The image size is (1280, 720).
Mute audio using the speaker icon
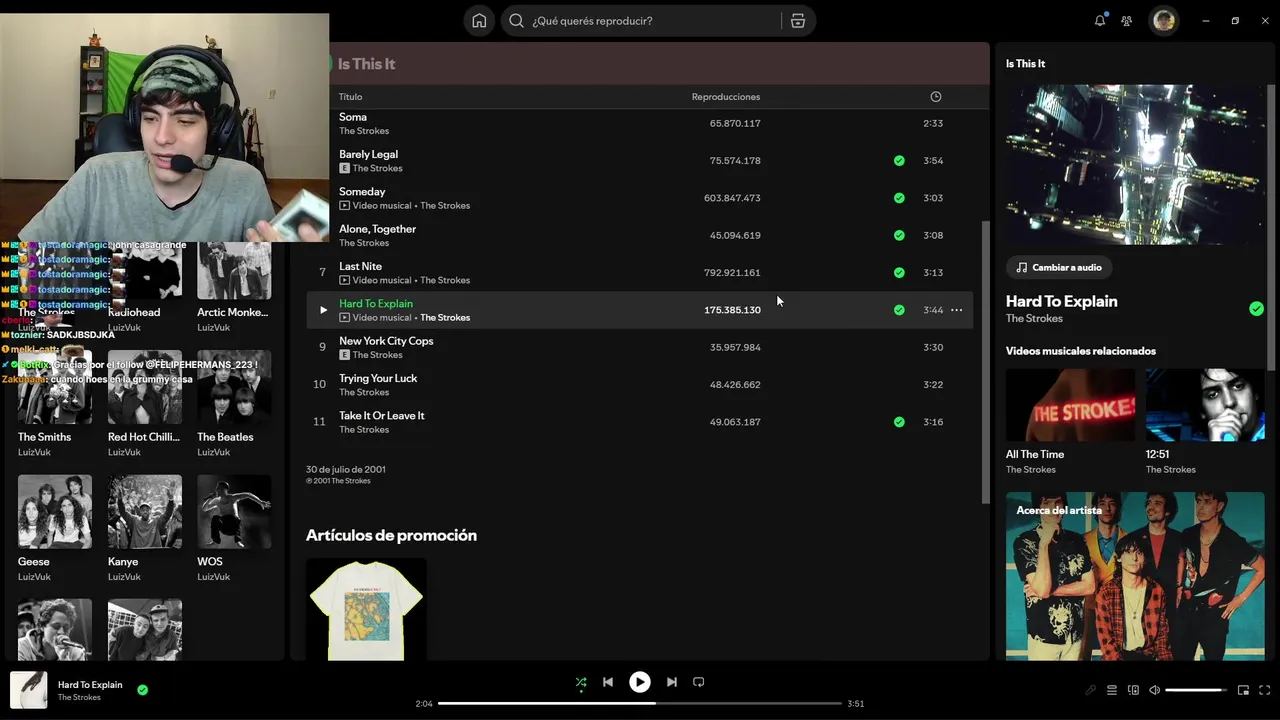click(x=1154, y=690)
